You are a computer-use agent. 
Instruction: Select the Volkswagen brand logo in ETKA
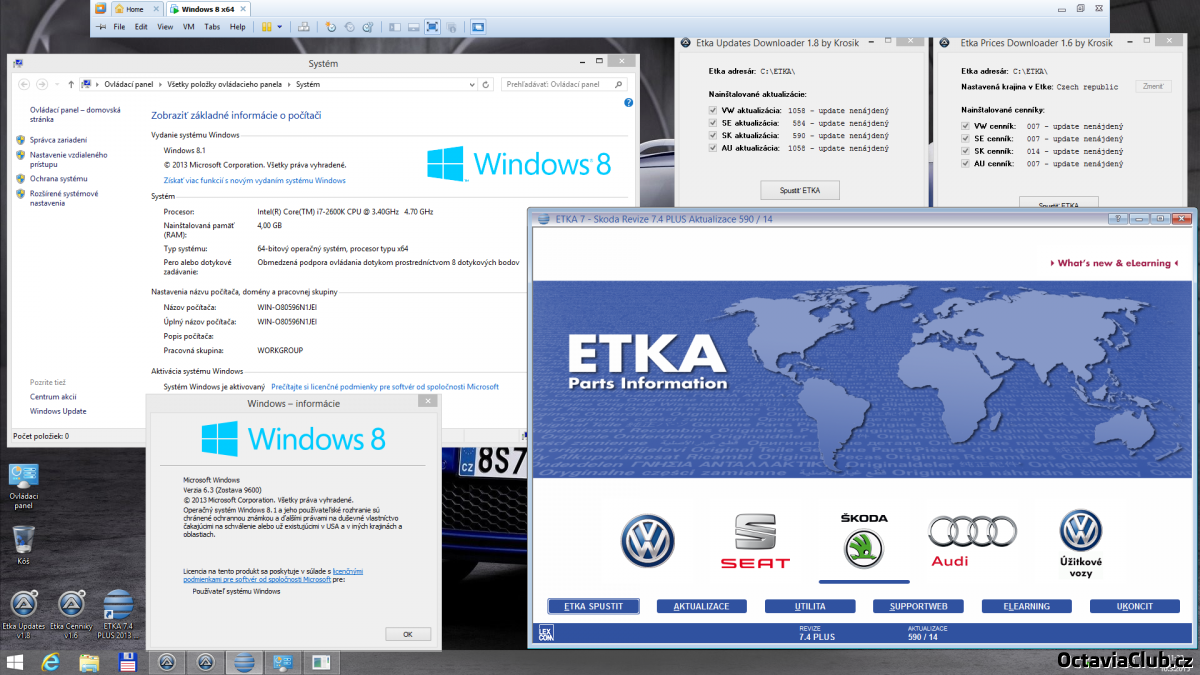pyautogui.click(x=647, y=541)
